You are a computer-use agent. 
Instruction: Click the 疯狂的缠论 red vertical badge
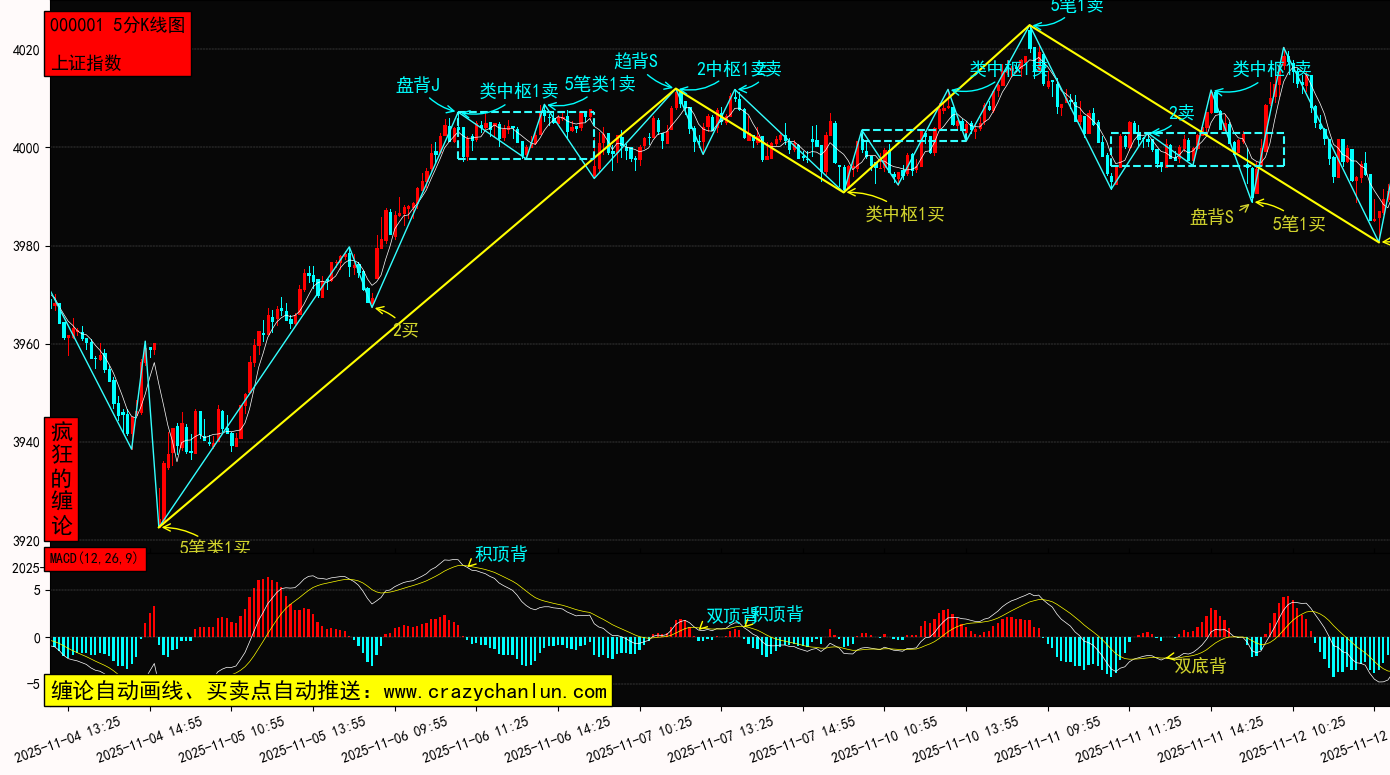coord(62,479)
